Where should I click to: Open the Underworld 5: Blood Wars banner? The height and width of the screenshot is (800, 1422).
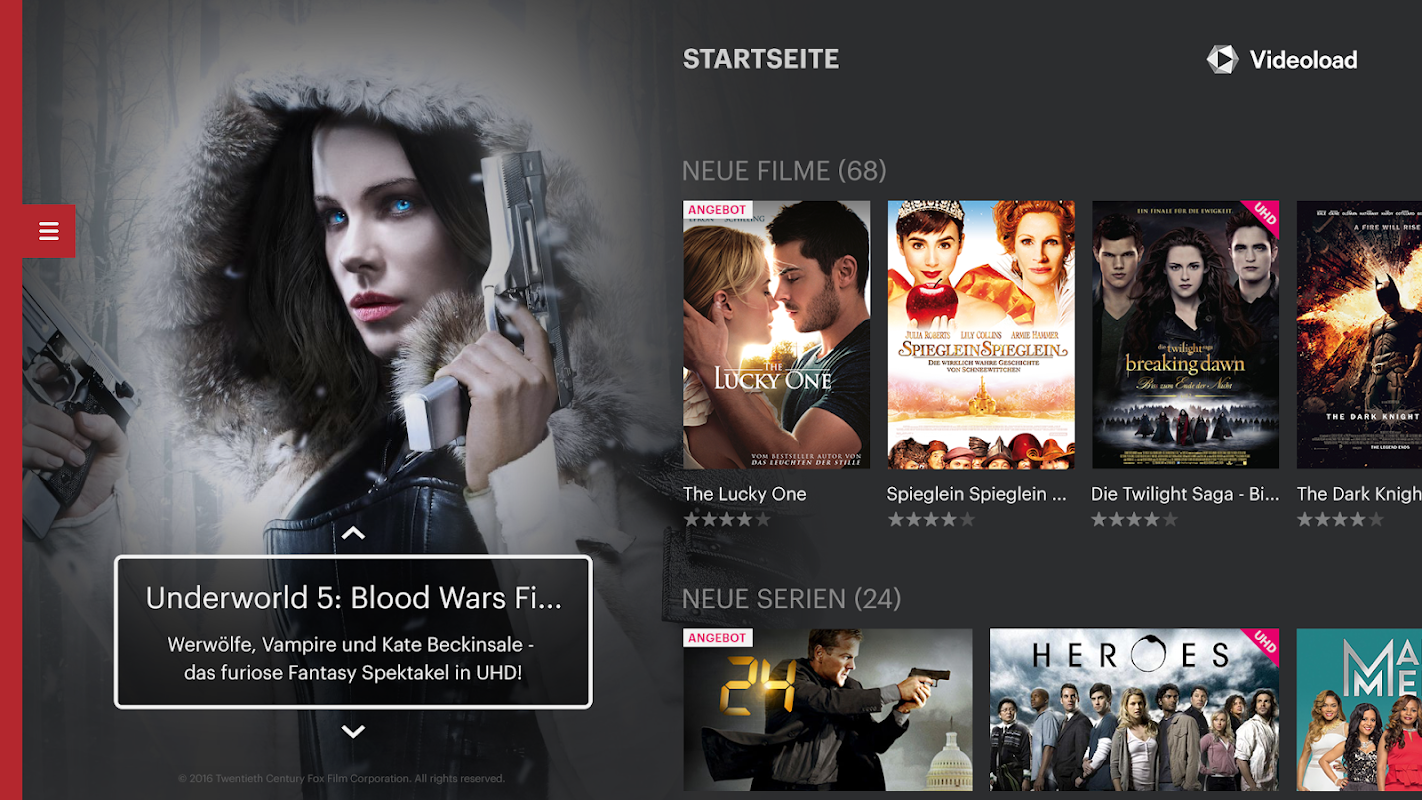(353, 632)
